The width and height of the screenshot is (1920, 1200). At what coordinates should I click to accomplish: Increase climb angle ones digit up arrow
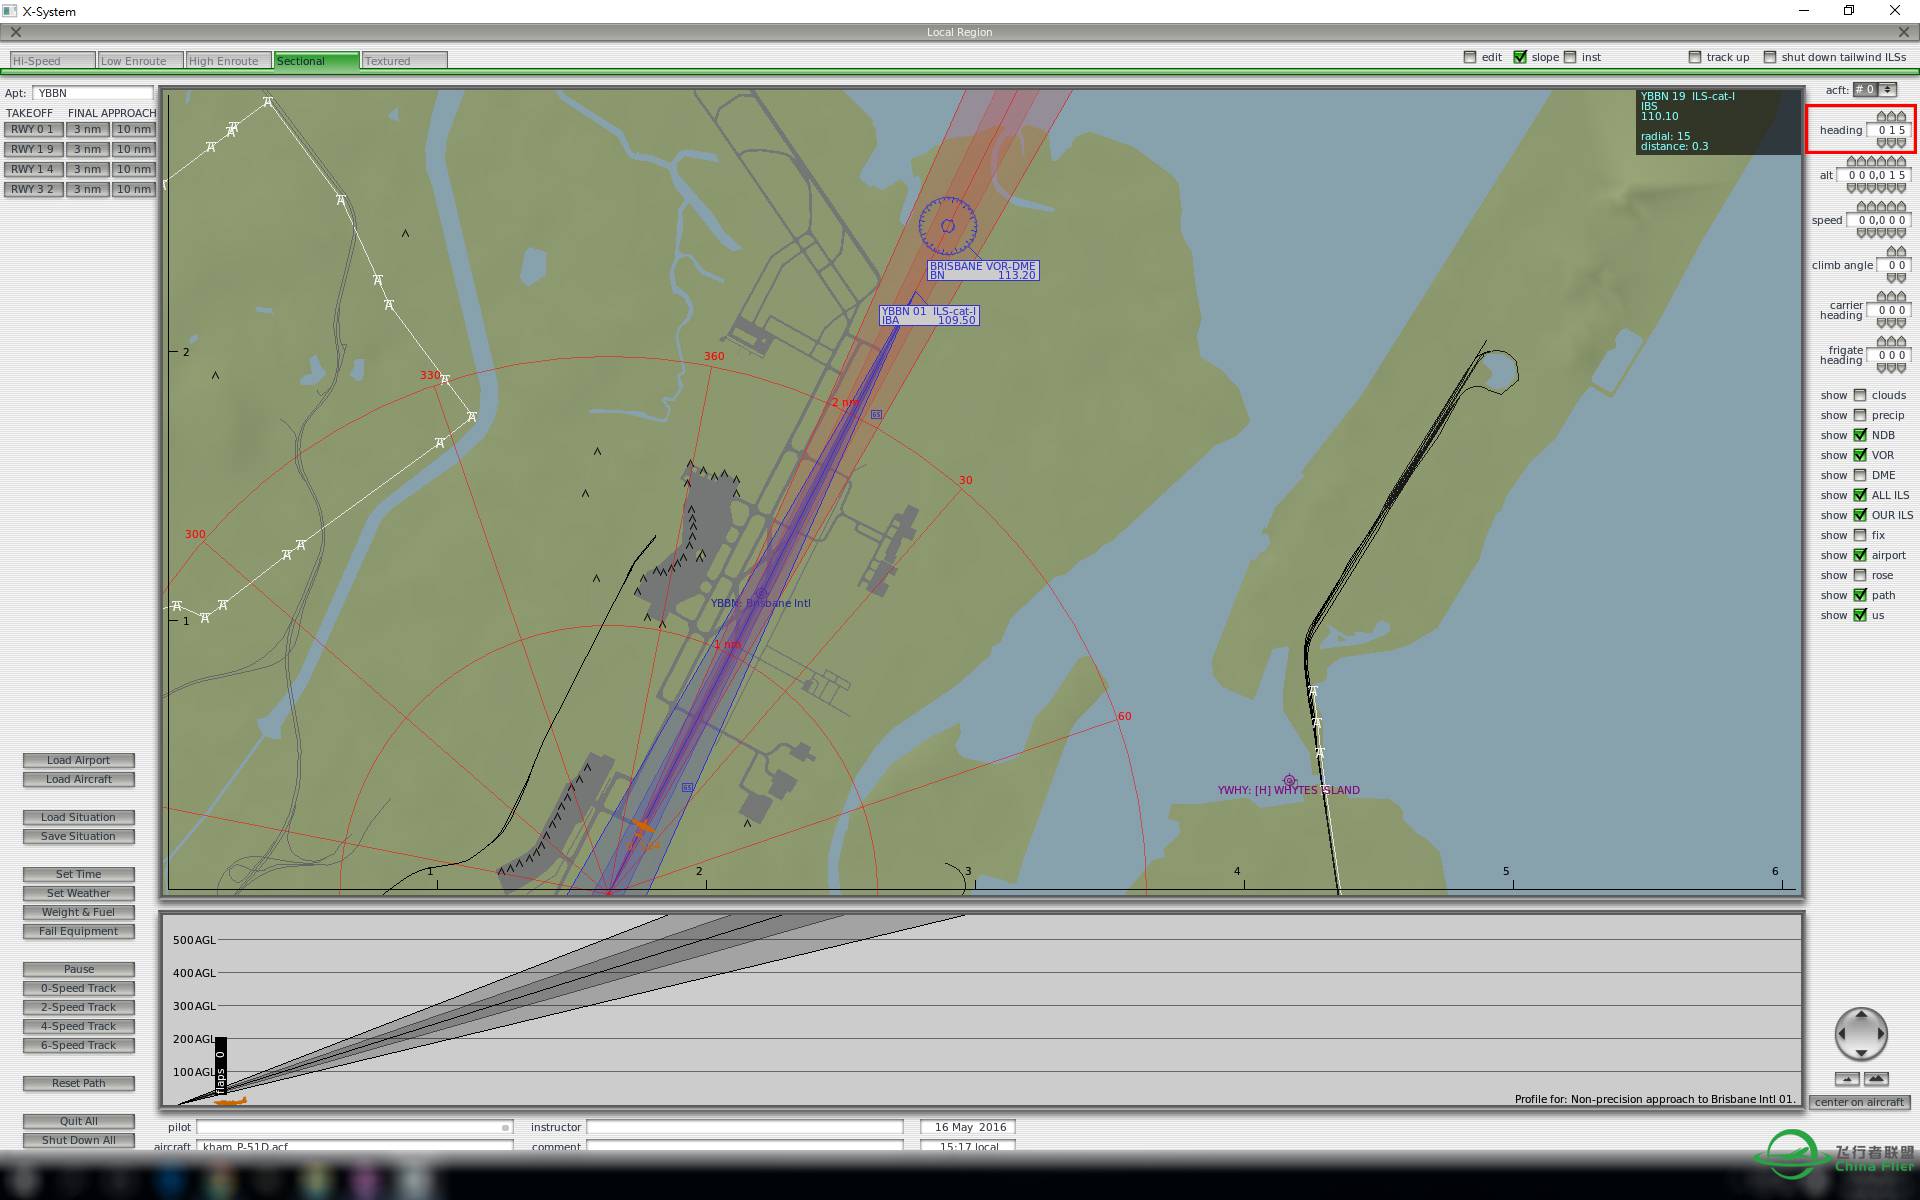click(1901, 252)
